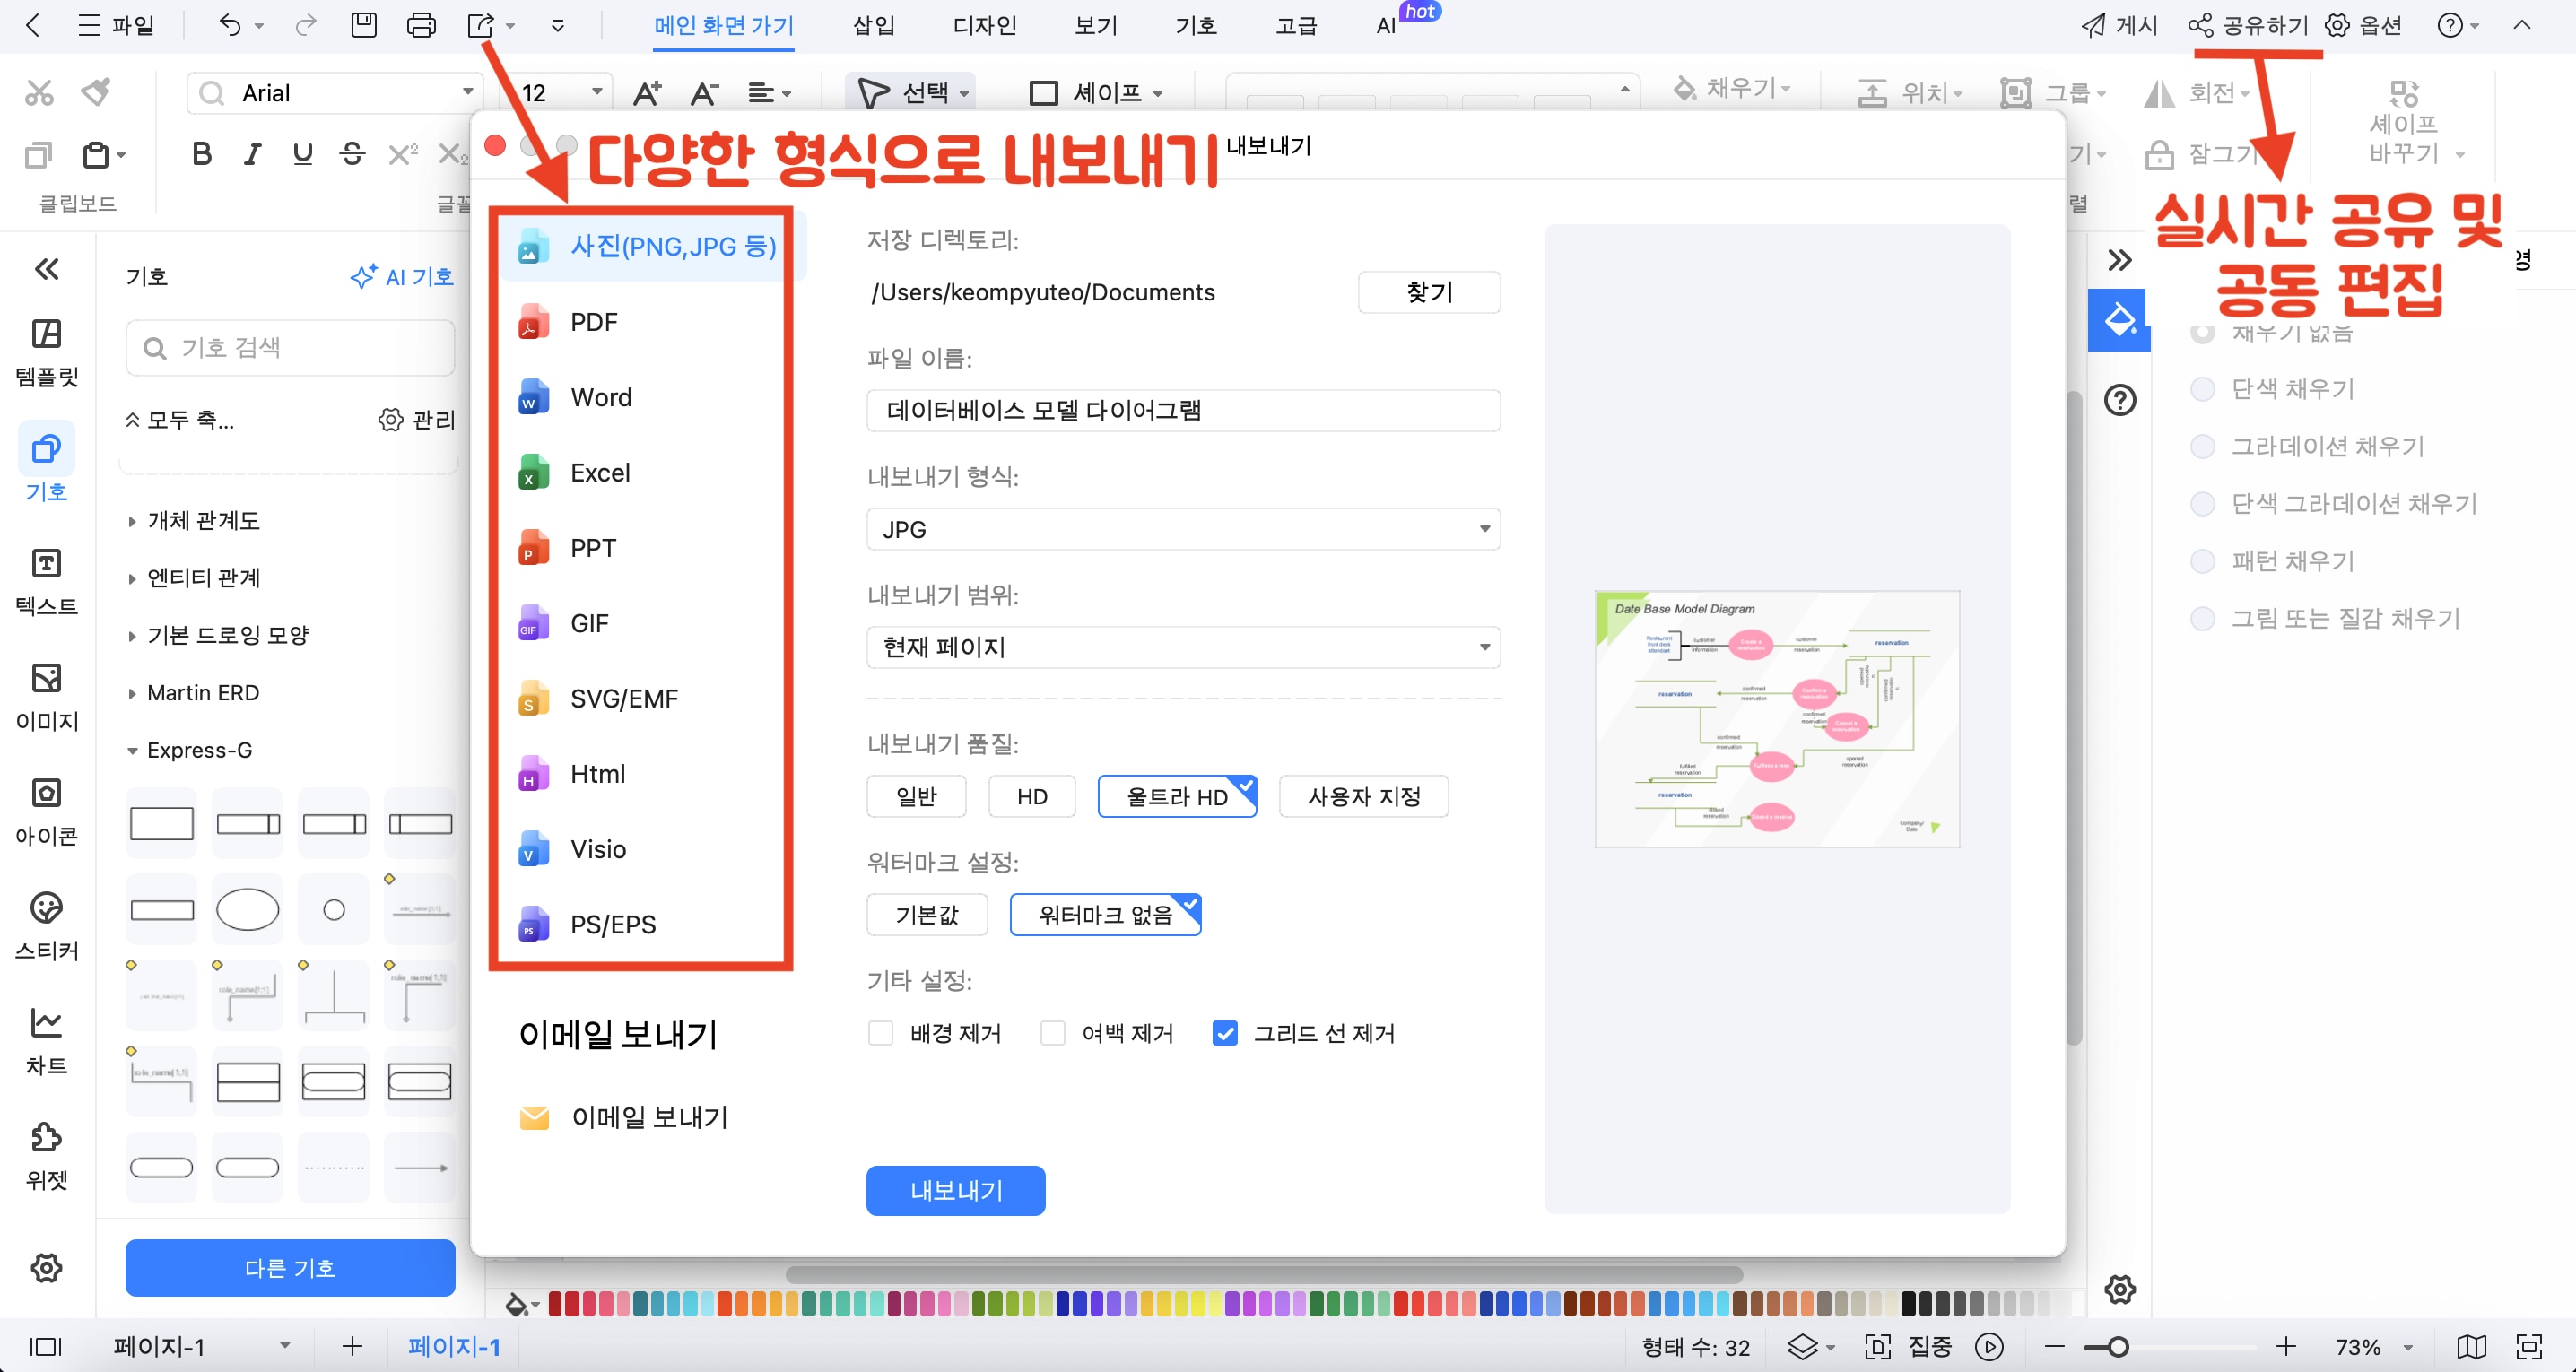Click the 파일 이름 text field

click(1182, 410)
